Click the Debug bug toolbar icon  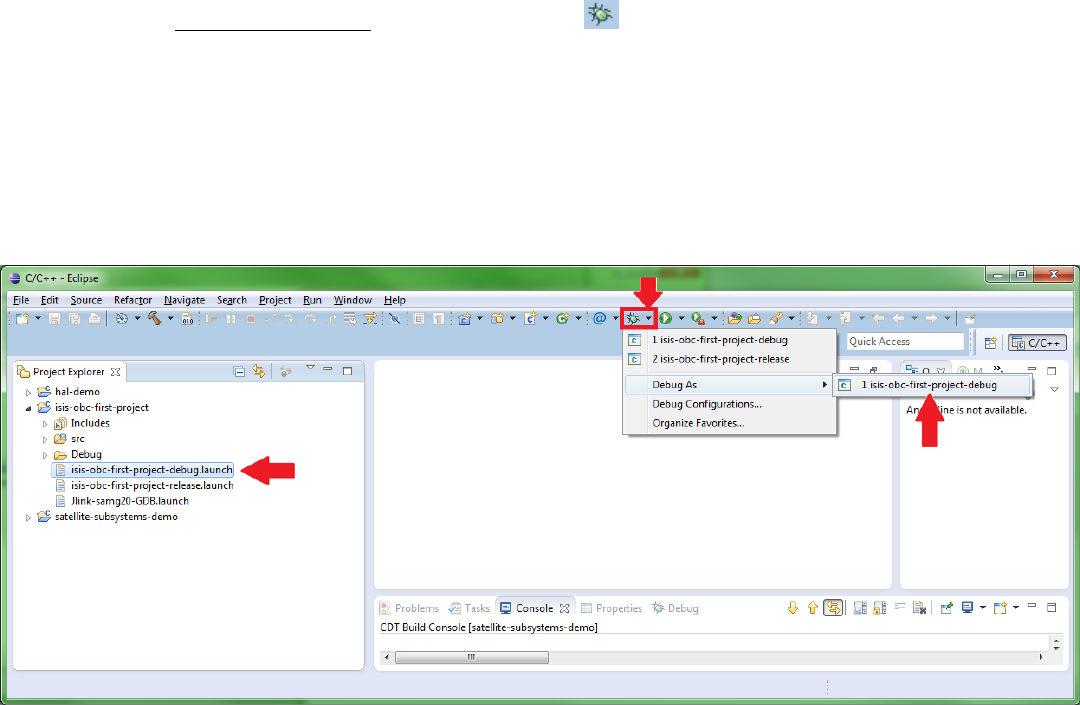[x=632, y=318]
